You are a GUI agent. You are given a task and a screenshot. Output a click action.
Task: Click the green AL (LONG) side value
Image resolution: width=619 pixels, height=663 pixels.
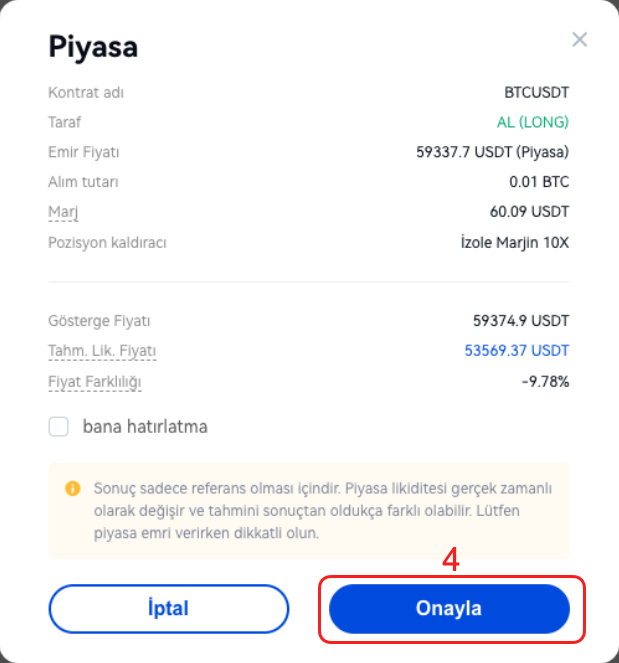click(533, 122)
